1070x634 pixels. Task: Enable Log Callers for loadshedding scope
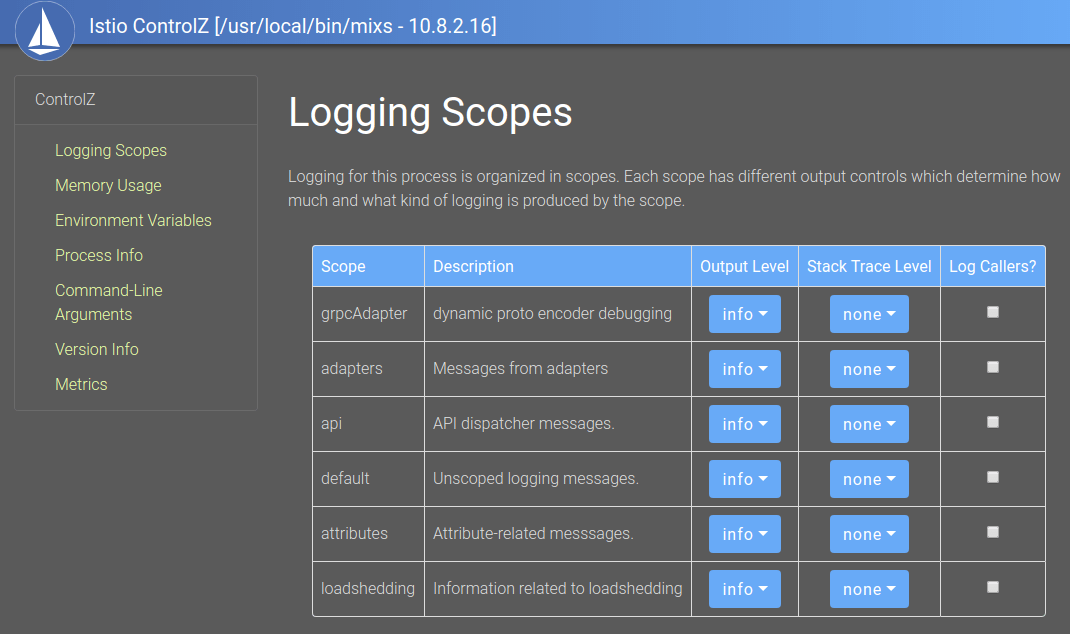[x=992, y=587]
